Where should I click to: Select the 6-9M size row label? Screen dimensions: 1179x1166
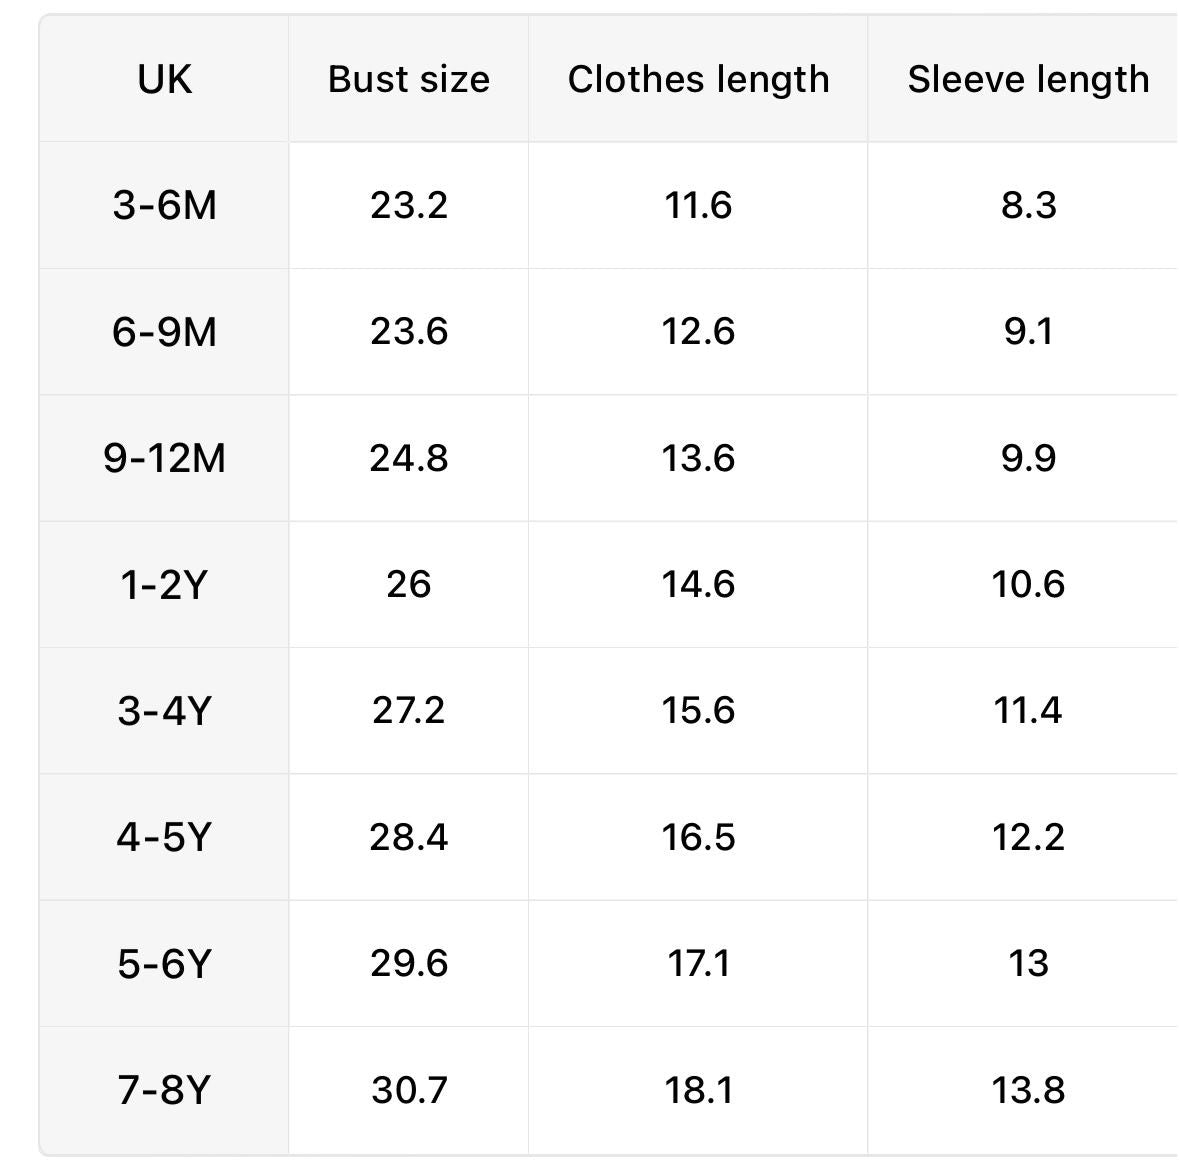164,332
